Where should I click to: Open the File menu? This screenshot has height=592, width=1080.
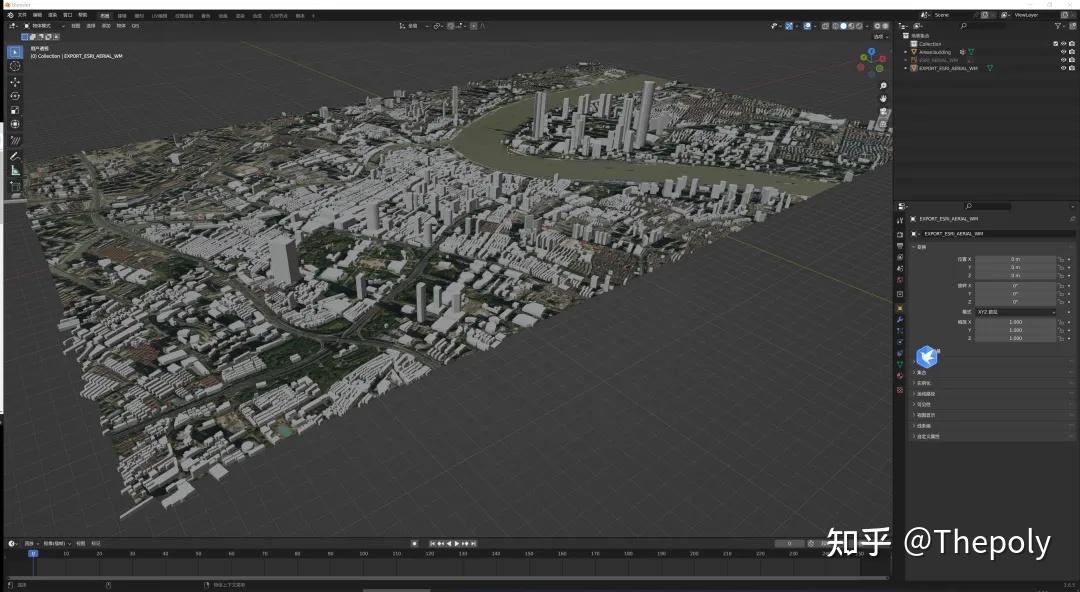click(x=24, y=13)
